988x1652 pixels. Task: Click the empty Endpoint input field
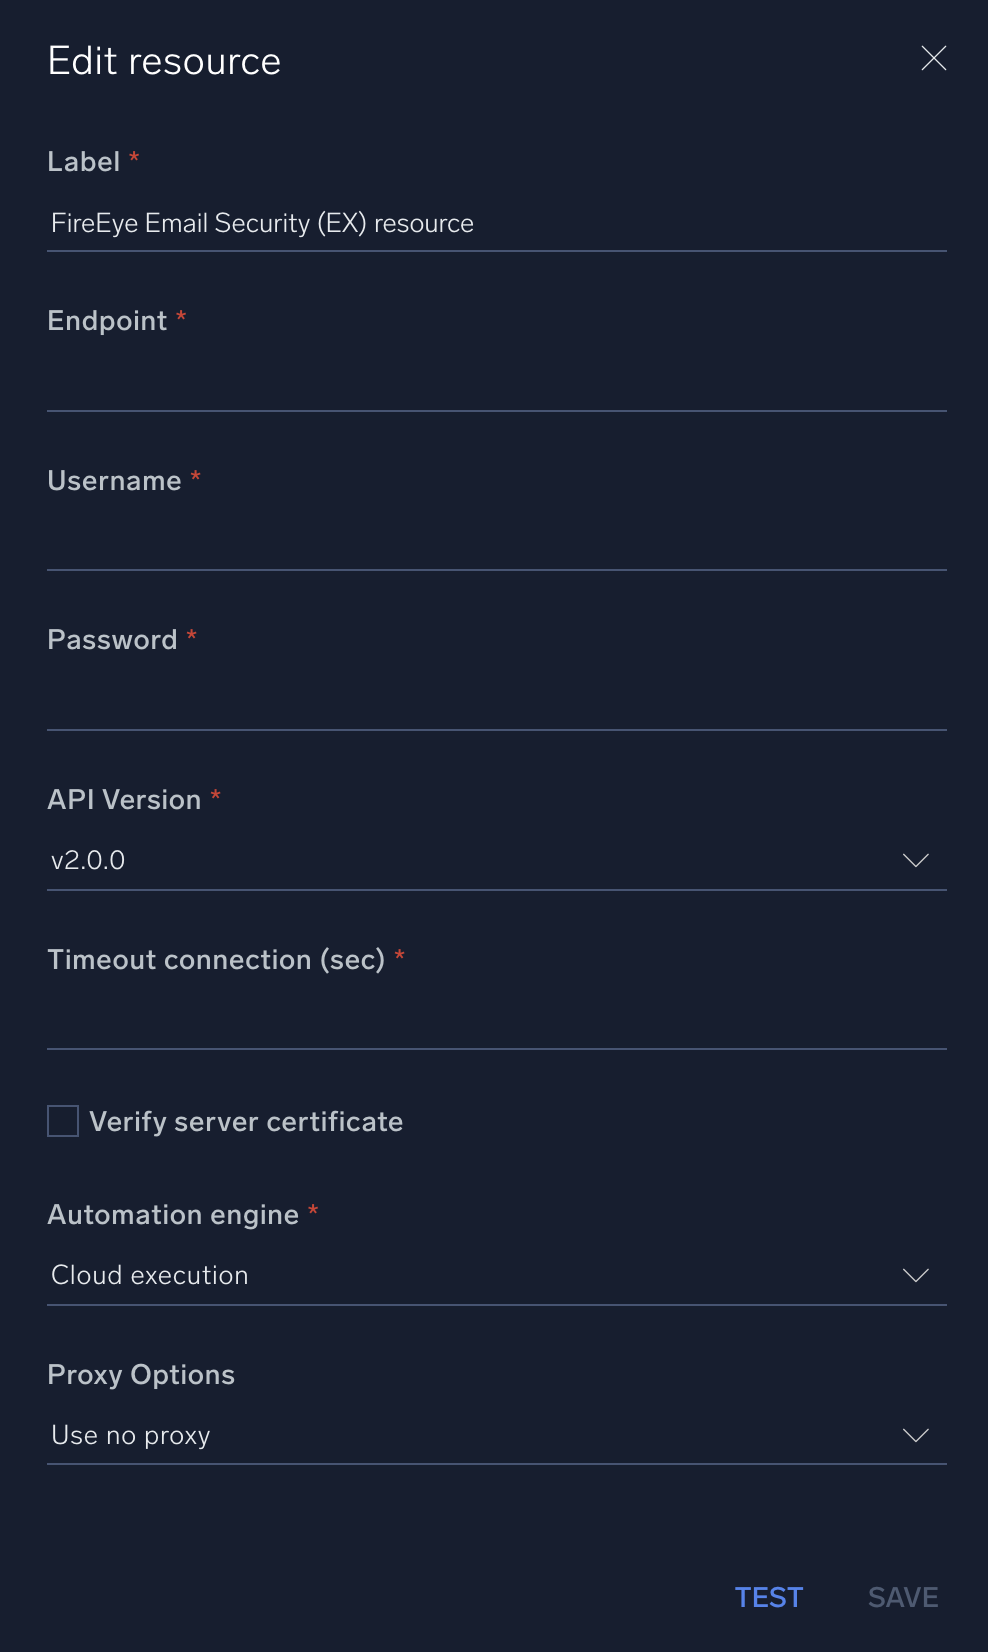497,385
